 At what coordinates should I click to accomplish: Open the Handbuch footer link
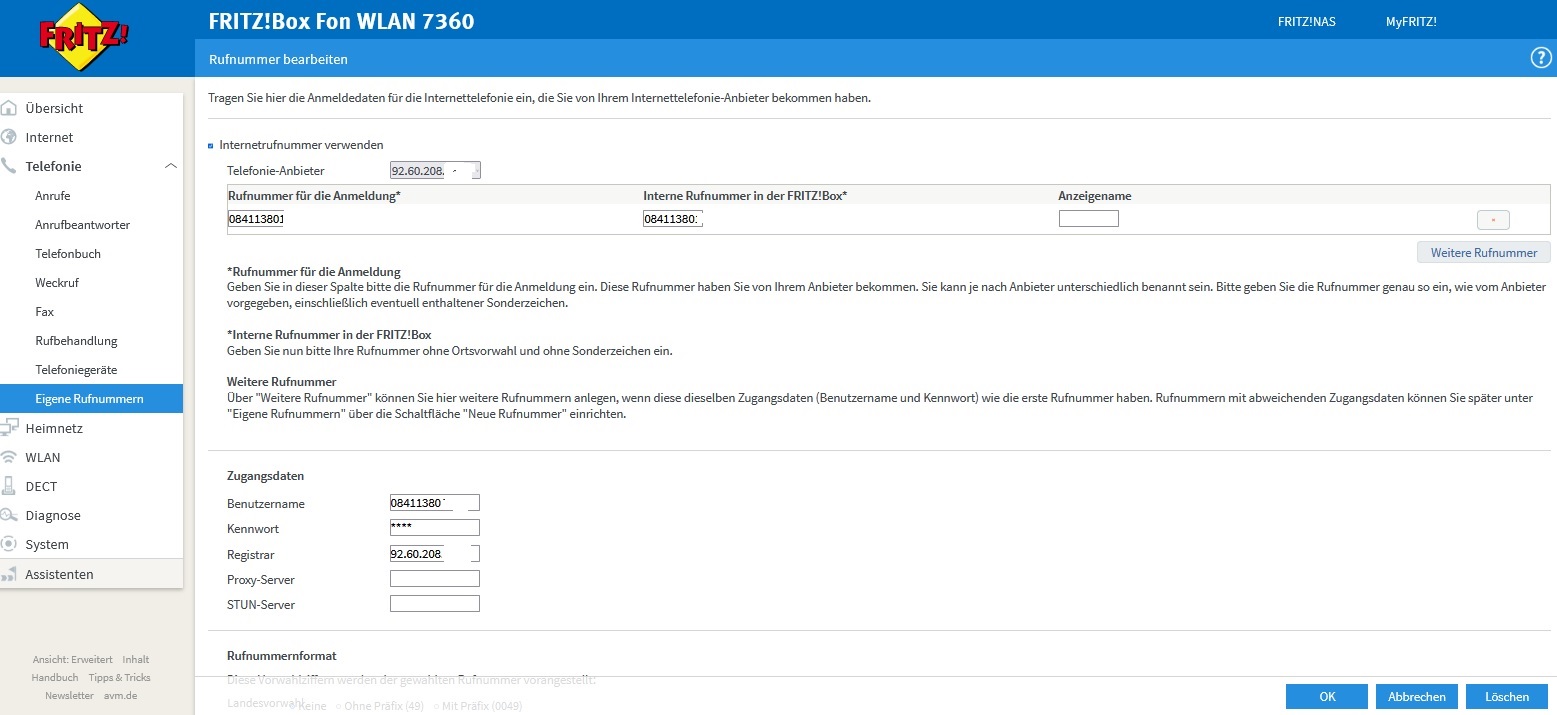55,678
